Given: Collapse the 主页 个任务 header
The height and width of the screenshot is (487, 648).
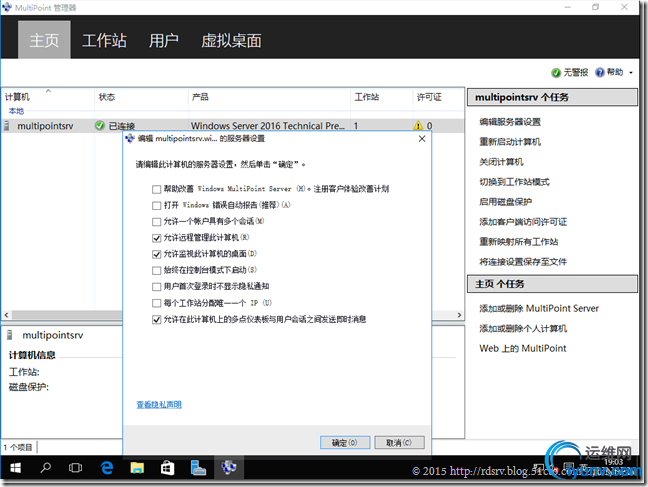Looking at the screenshot, I should coord(552,284).
